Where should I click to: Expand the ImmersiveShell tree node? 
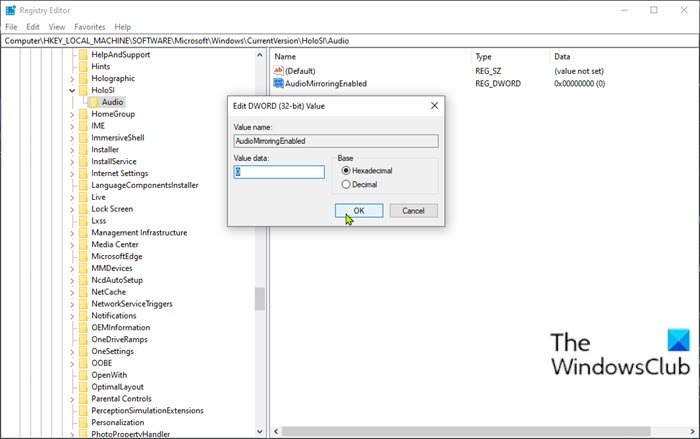[72, 138]
